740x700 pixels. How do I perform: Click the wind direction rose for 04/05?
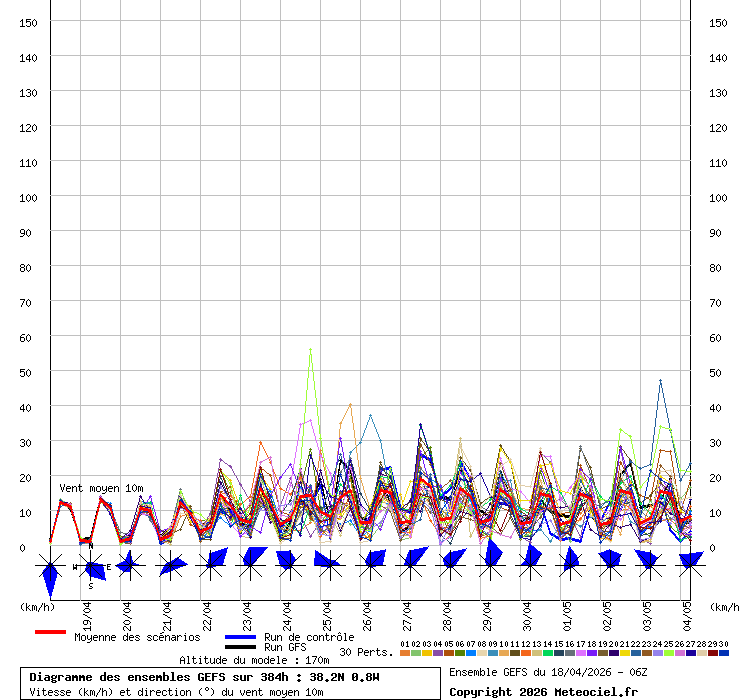[690, 565]
